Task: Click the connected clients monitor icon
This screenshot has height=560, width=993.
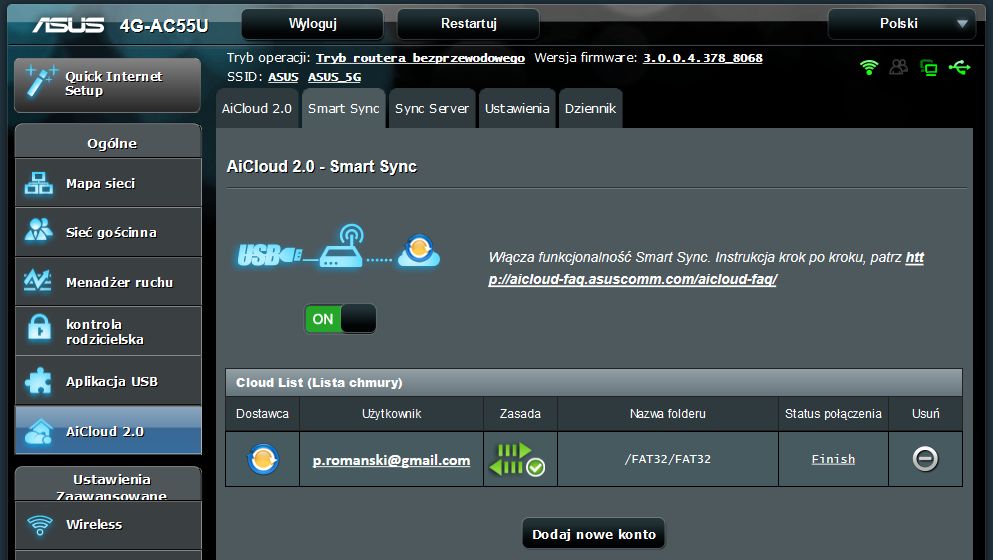Action: (x=928, y=67)
